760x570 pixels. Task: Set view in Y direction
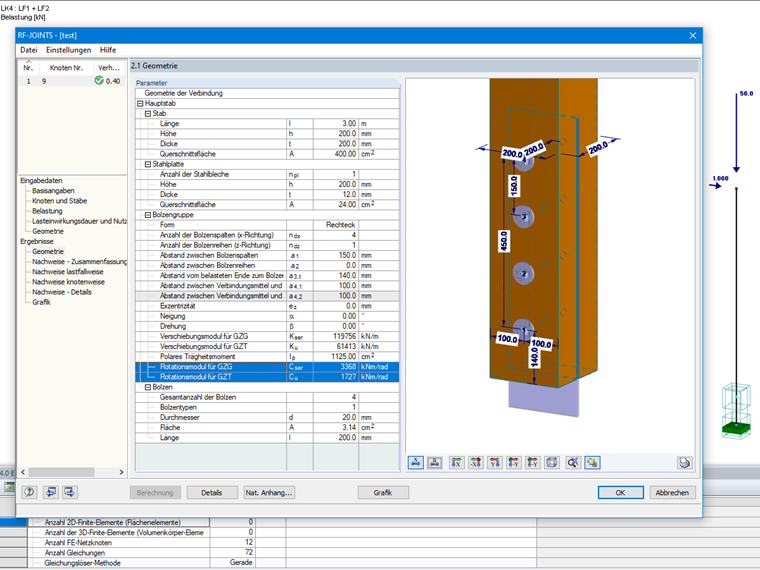click(494, 462)
